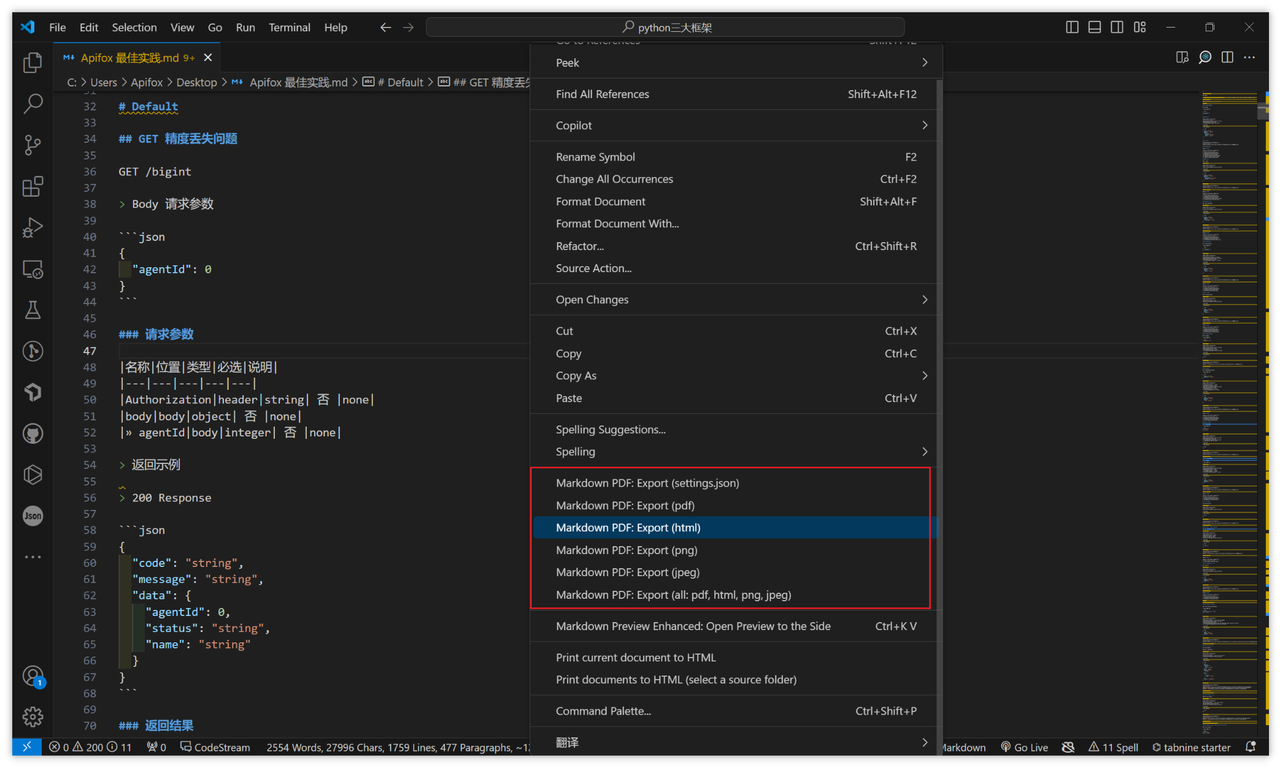Show additional views via the ellipsis icon
The height and width of the screenshot is (768, 1280).
[x=33, y=557]
